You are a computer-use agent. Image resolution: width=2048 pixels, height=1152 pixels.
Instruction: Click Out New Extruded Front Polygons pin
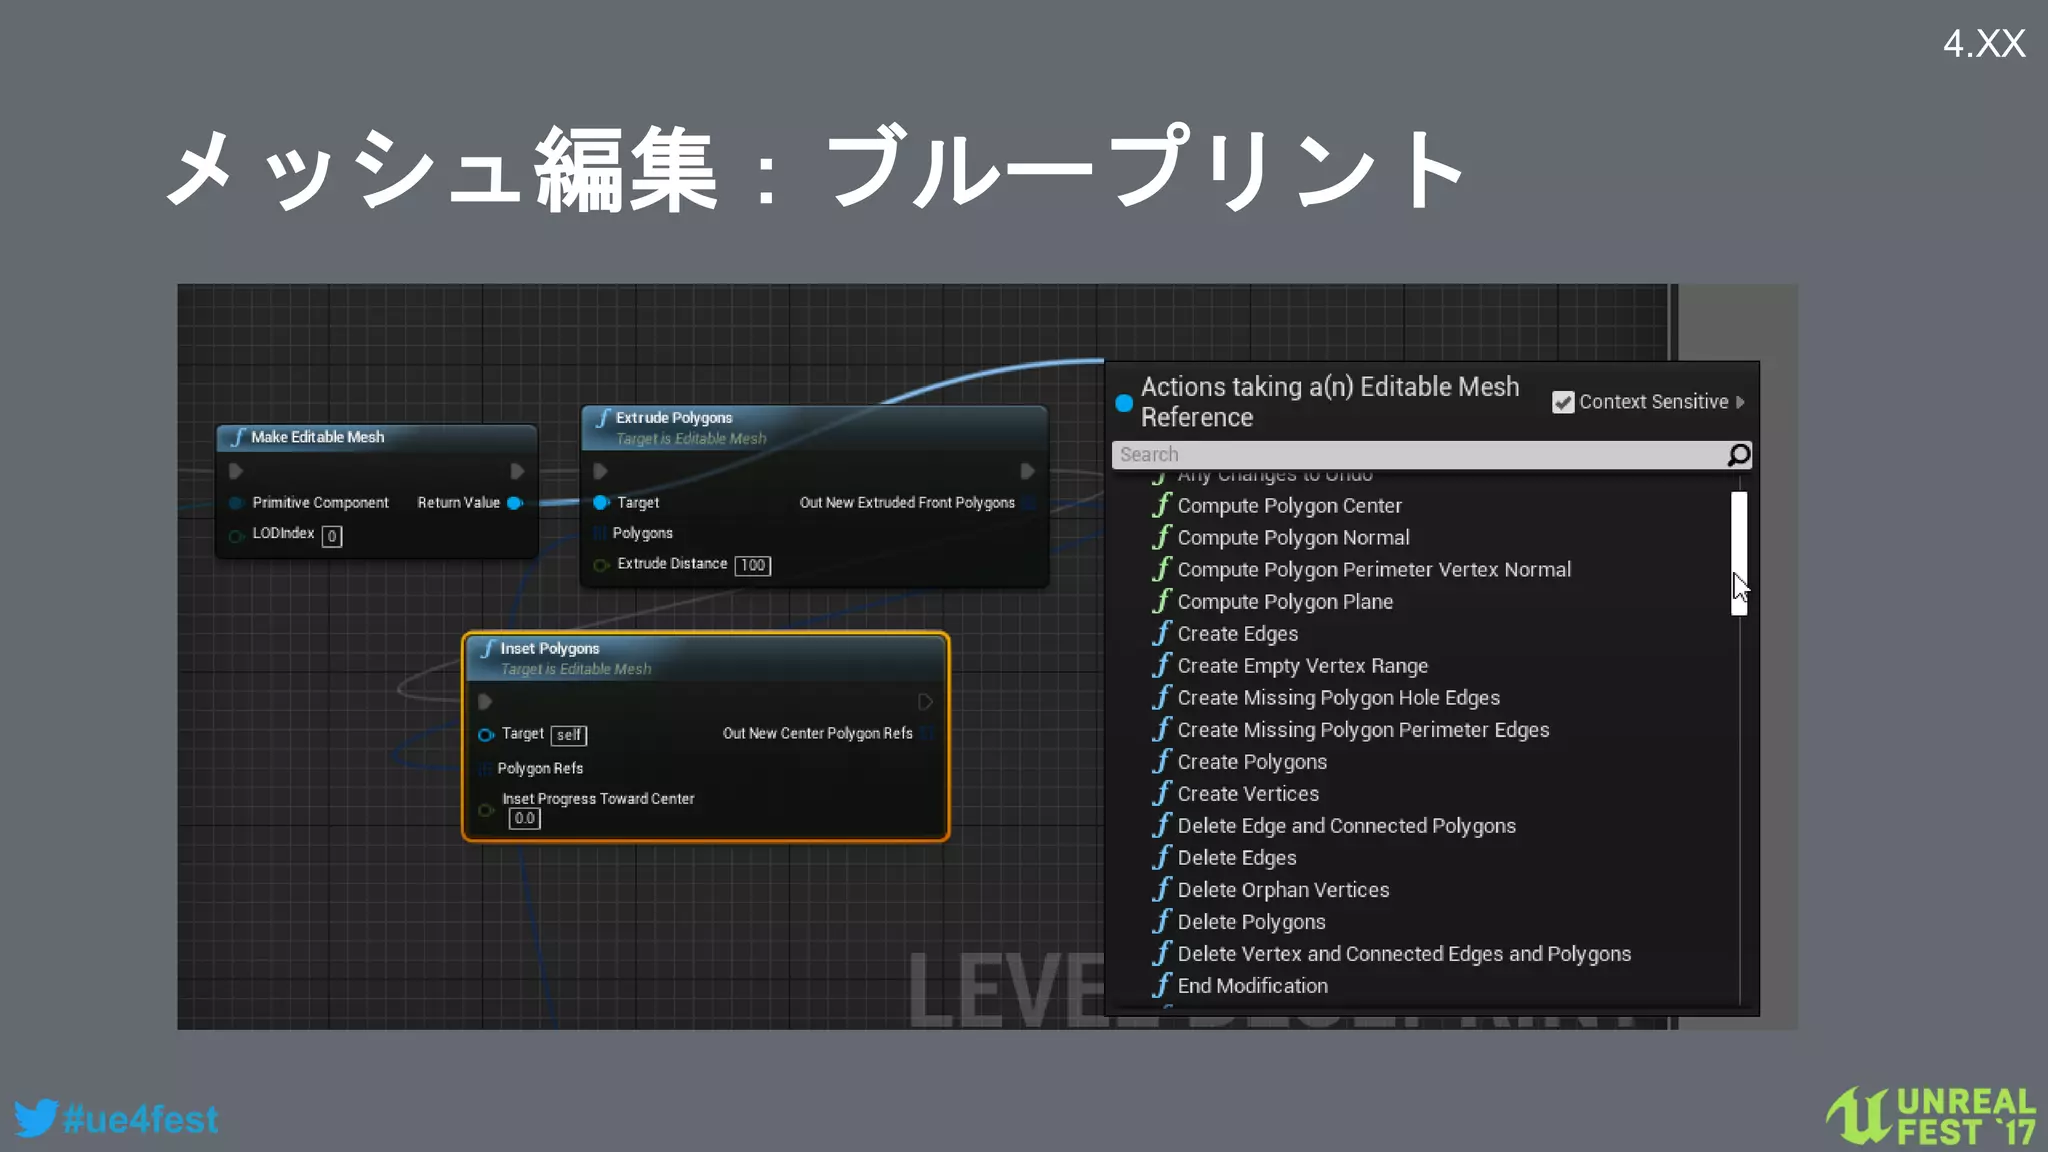[x=1028, y=503]
